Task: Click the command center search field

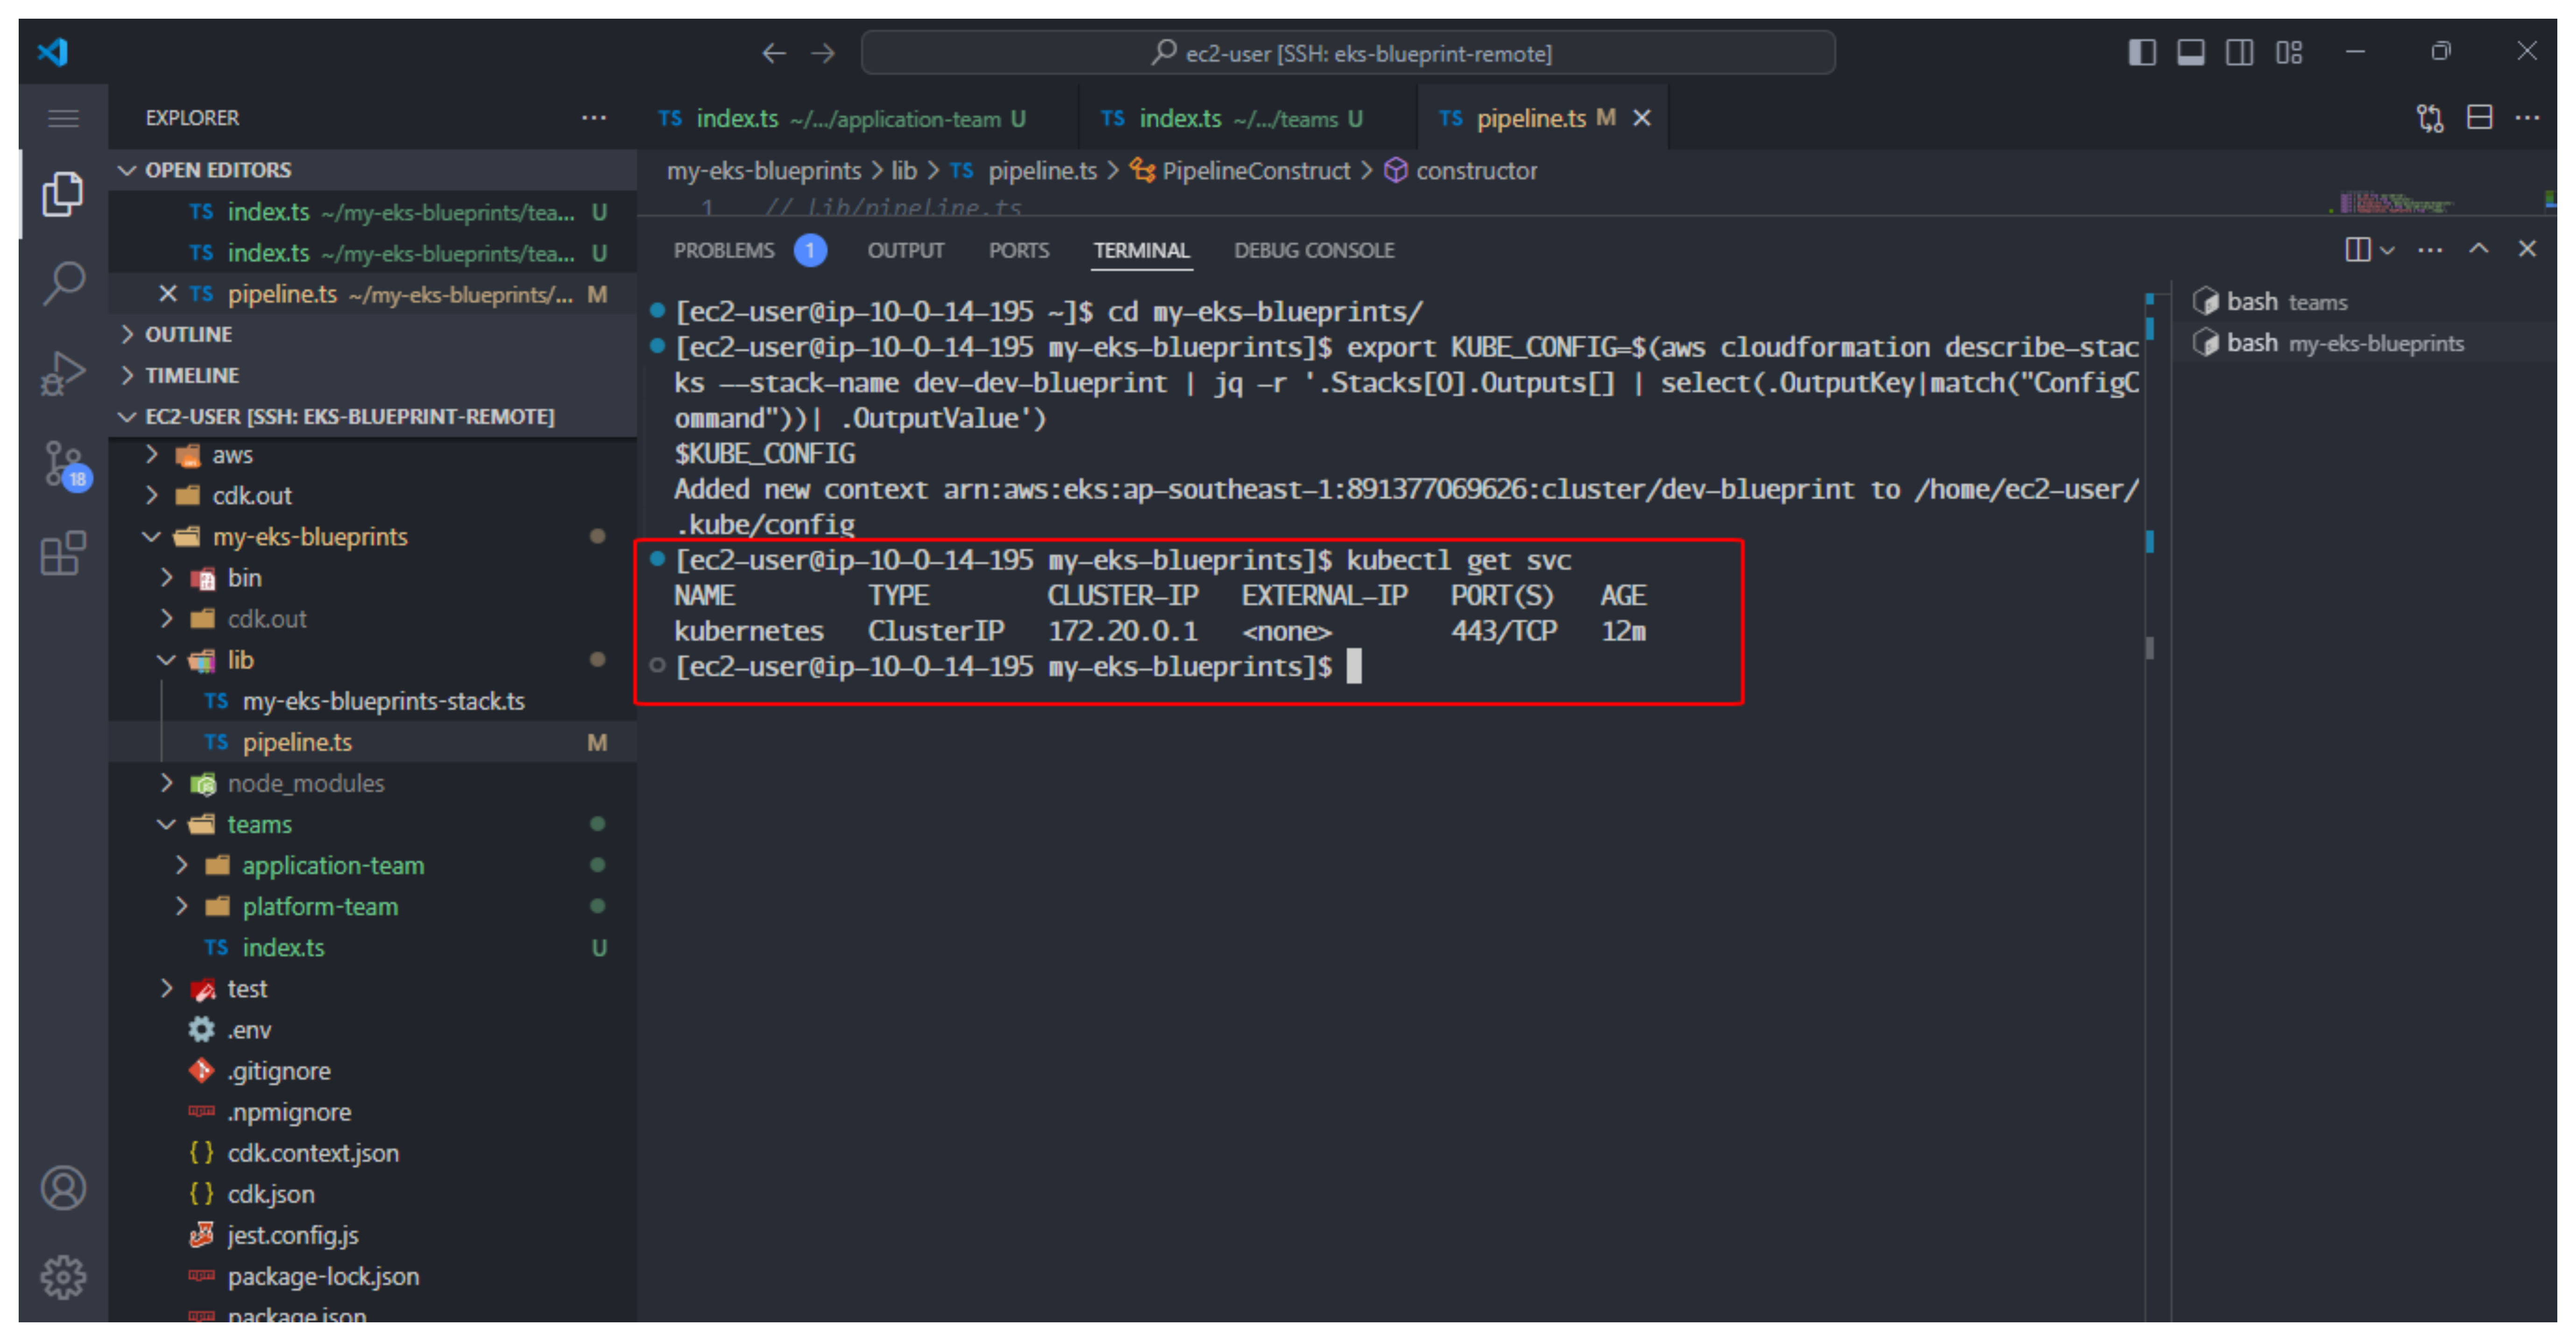Action: tap(1348, 53)
